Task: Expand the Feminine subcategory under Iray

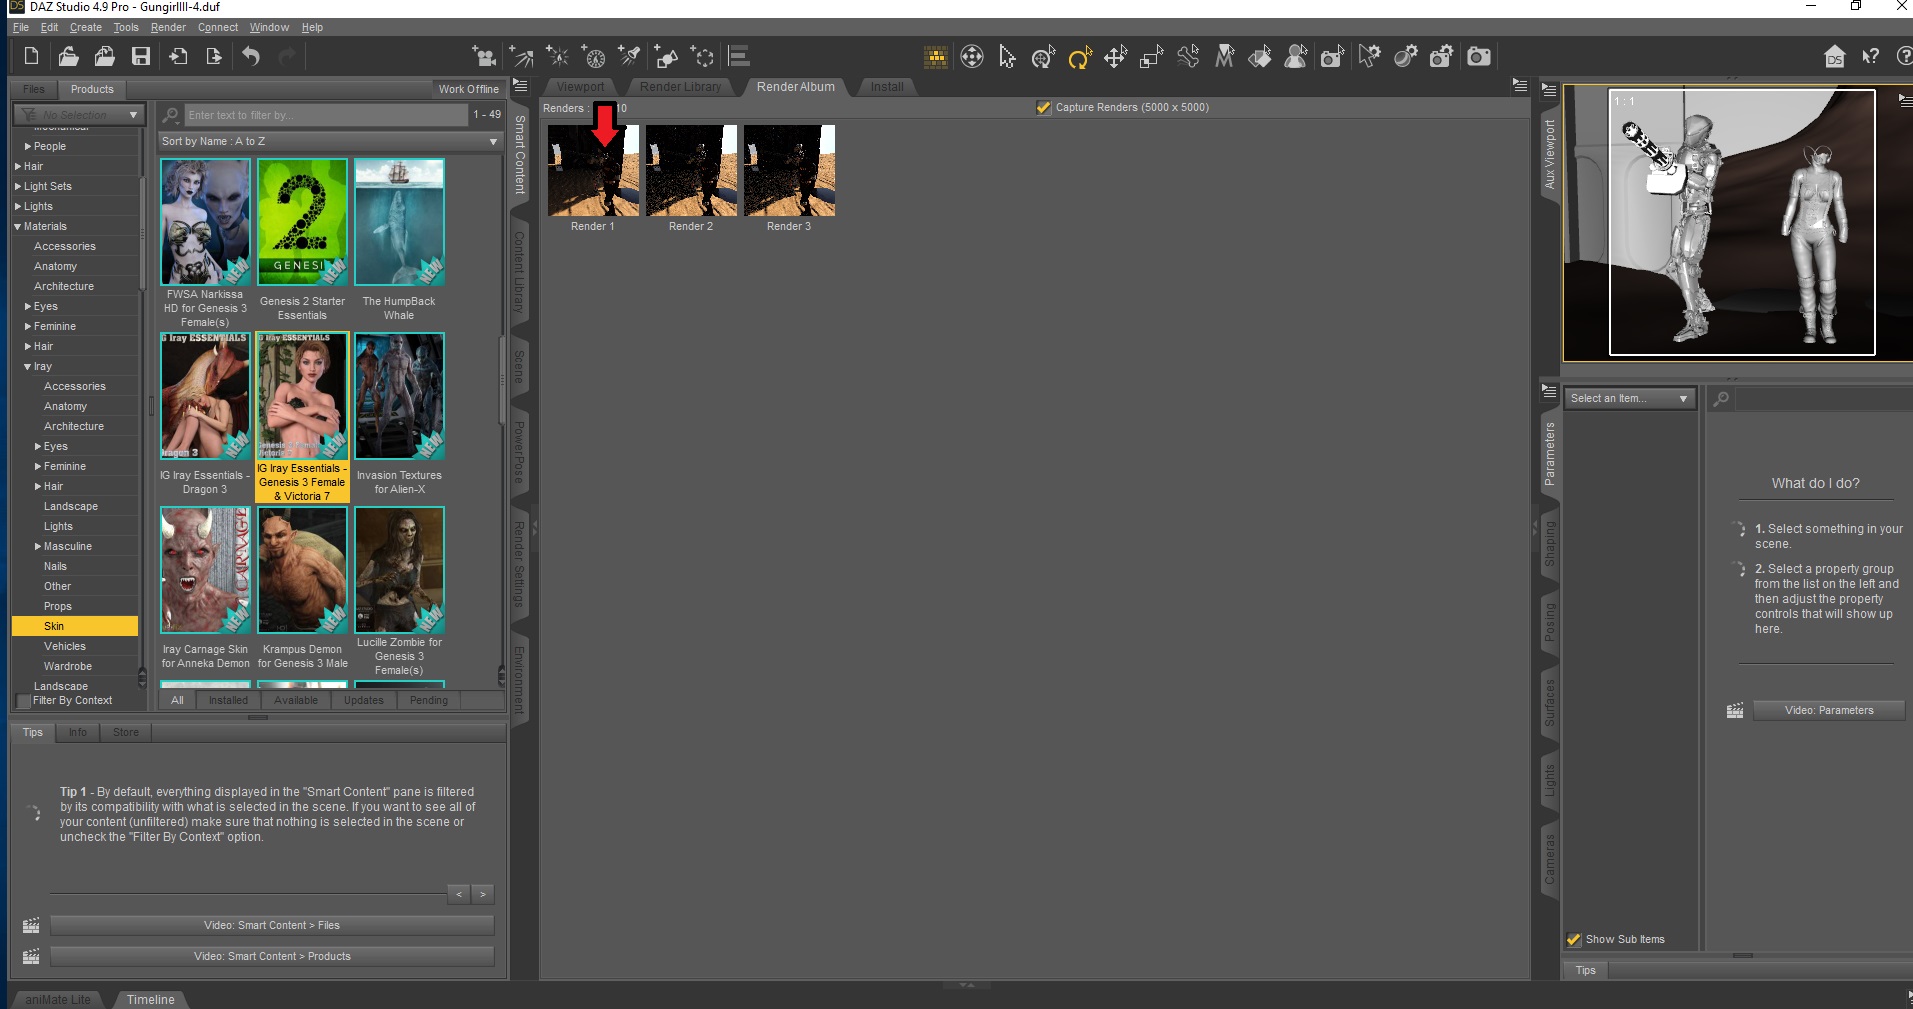Action: pyautogui.click(x=38, y=466)
